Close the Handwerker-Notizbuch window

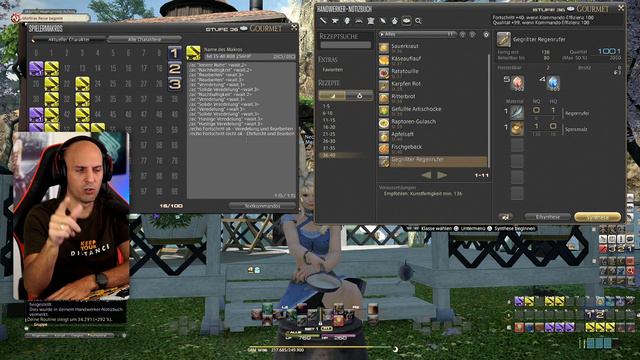(621, 8)
